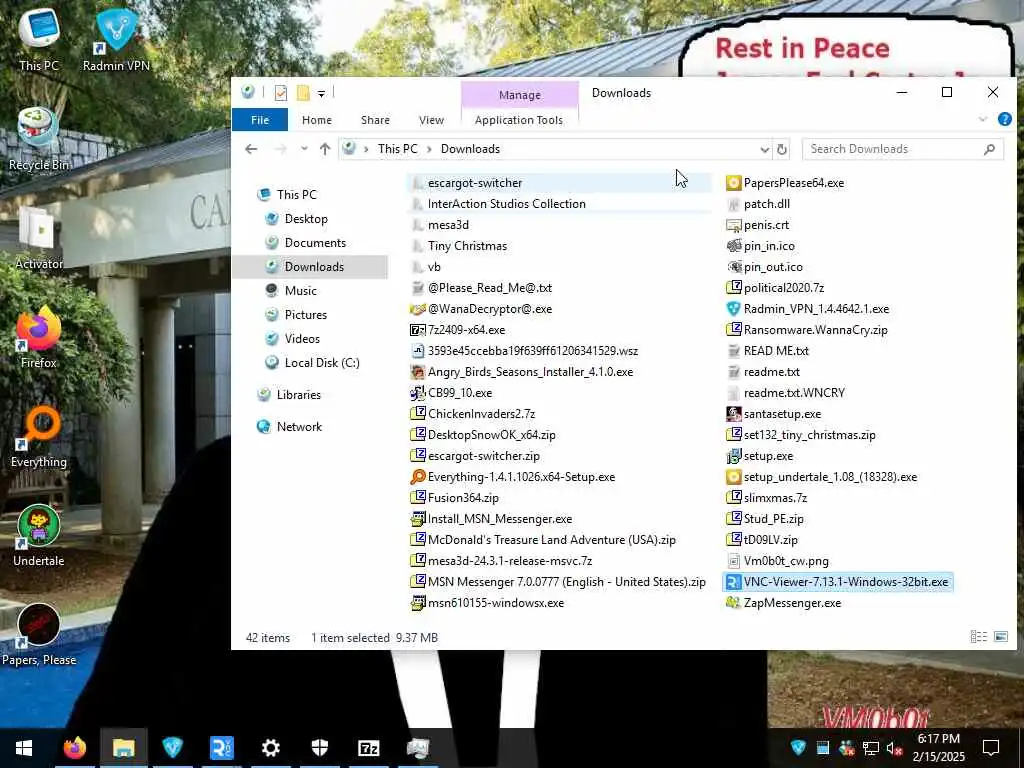The height and width of the screenshot is (768, 1024).
Task: Click This PC in the address breadcrumb
Action: (397, 149)
